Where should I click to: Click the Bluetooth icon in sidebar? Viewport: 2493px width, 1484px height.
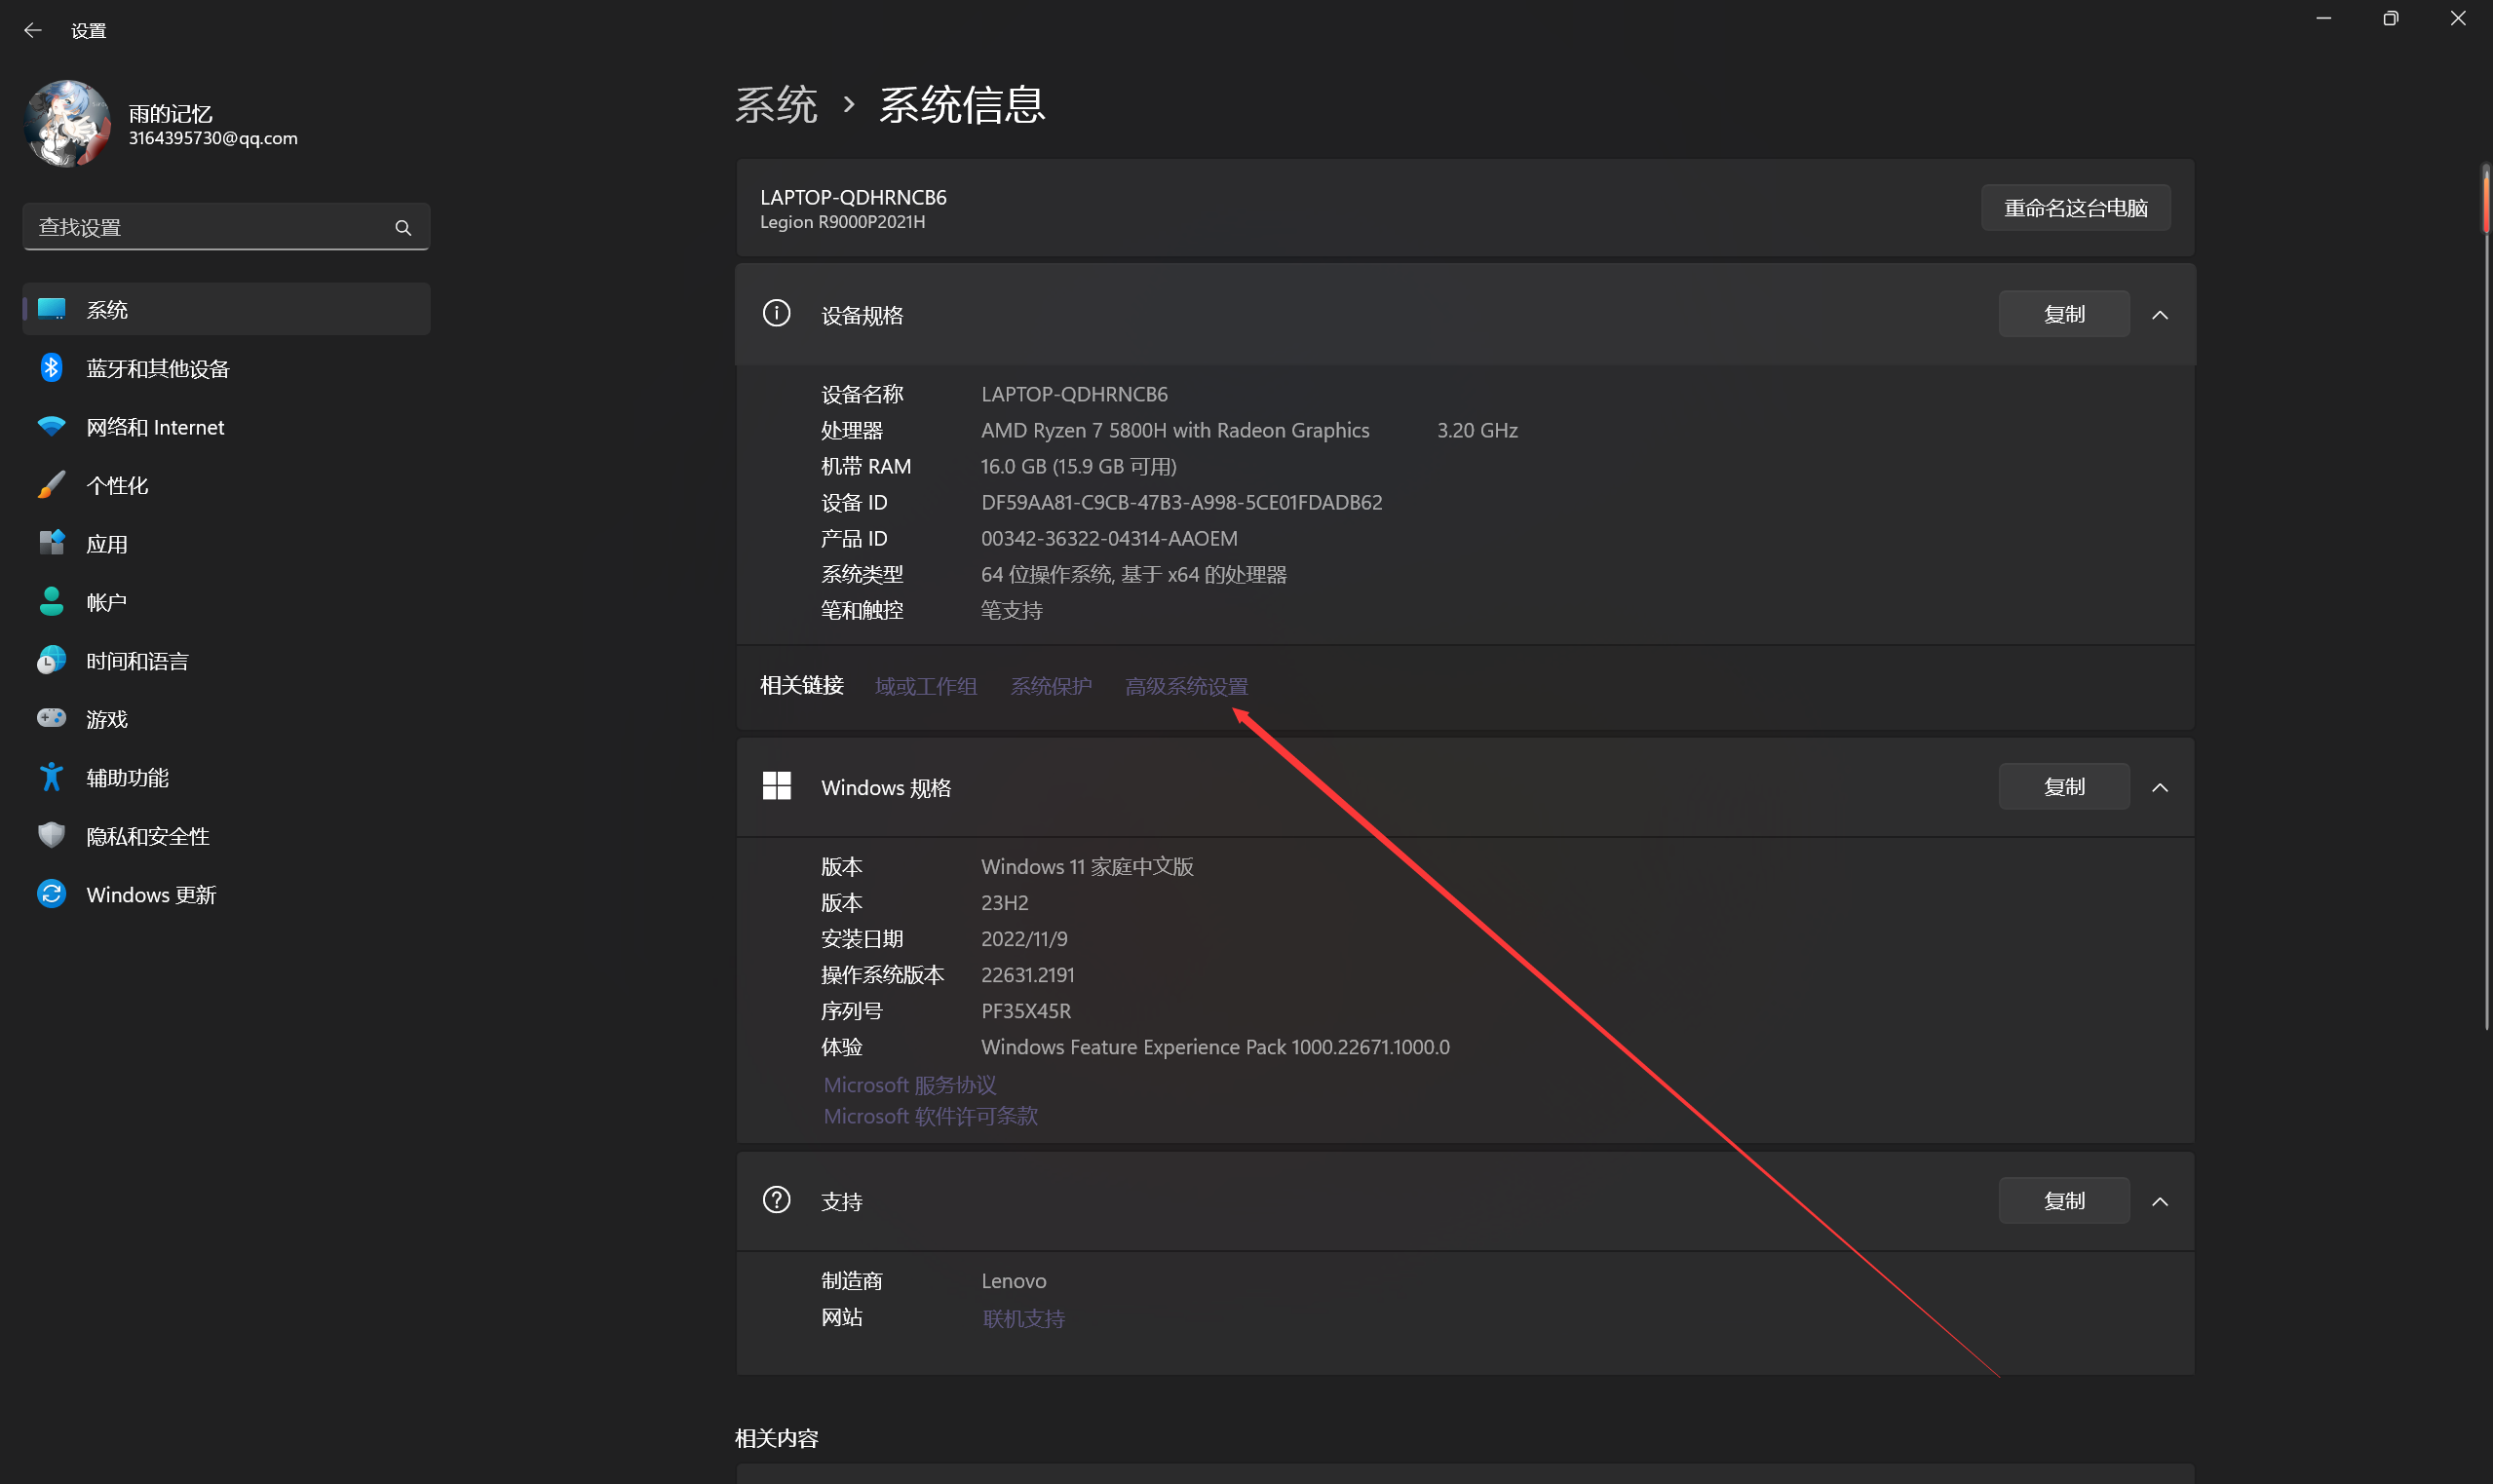pos(51,368)
